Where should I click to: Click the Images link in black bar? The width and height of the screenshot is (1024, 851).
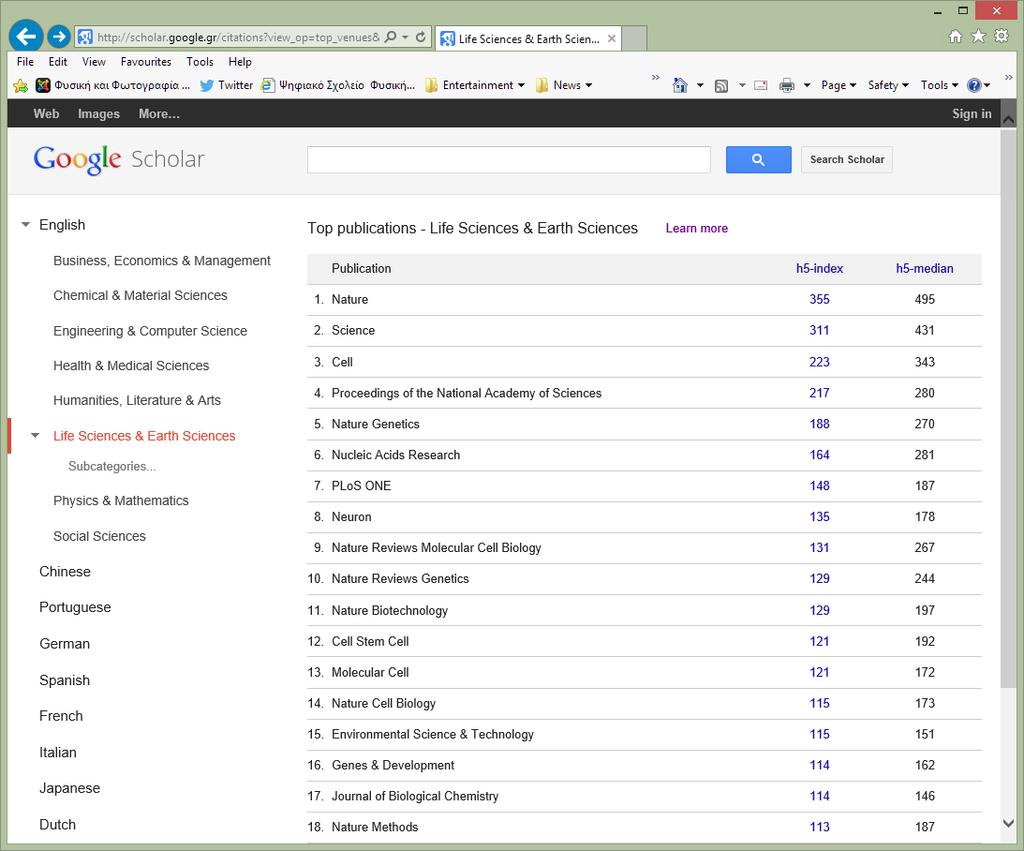coord(99,114)
